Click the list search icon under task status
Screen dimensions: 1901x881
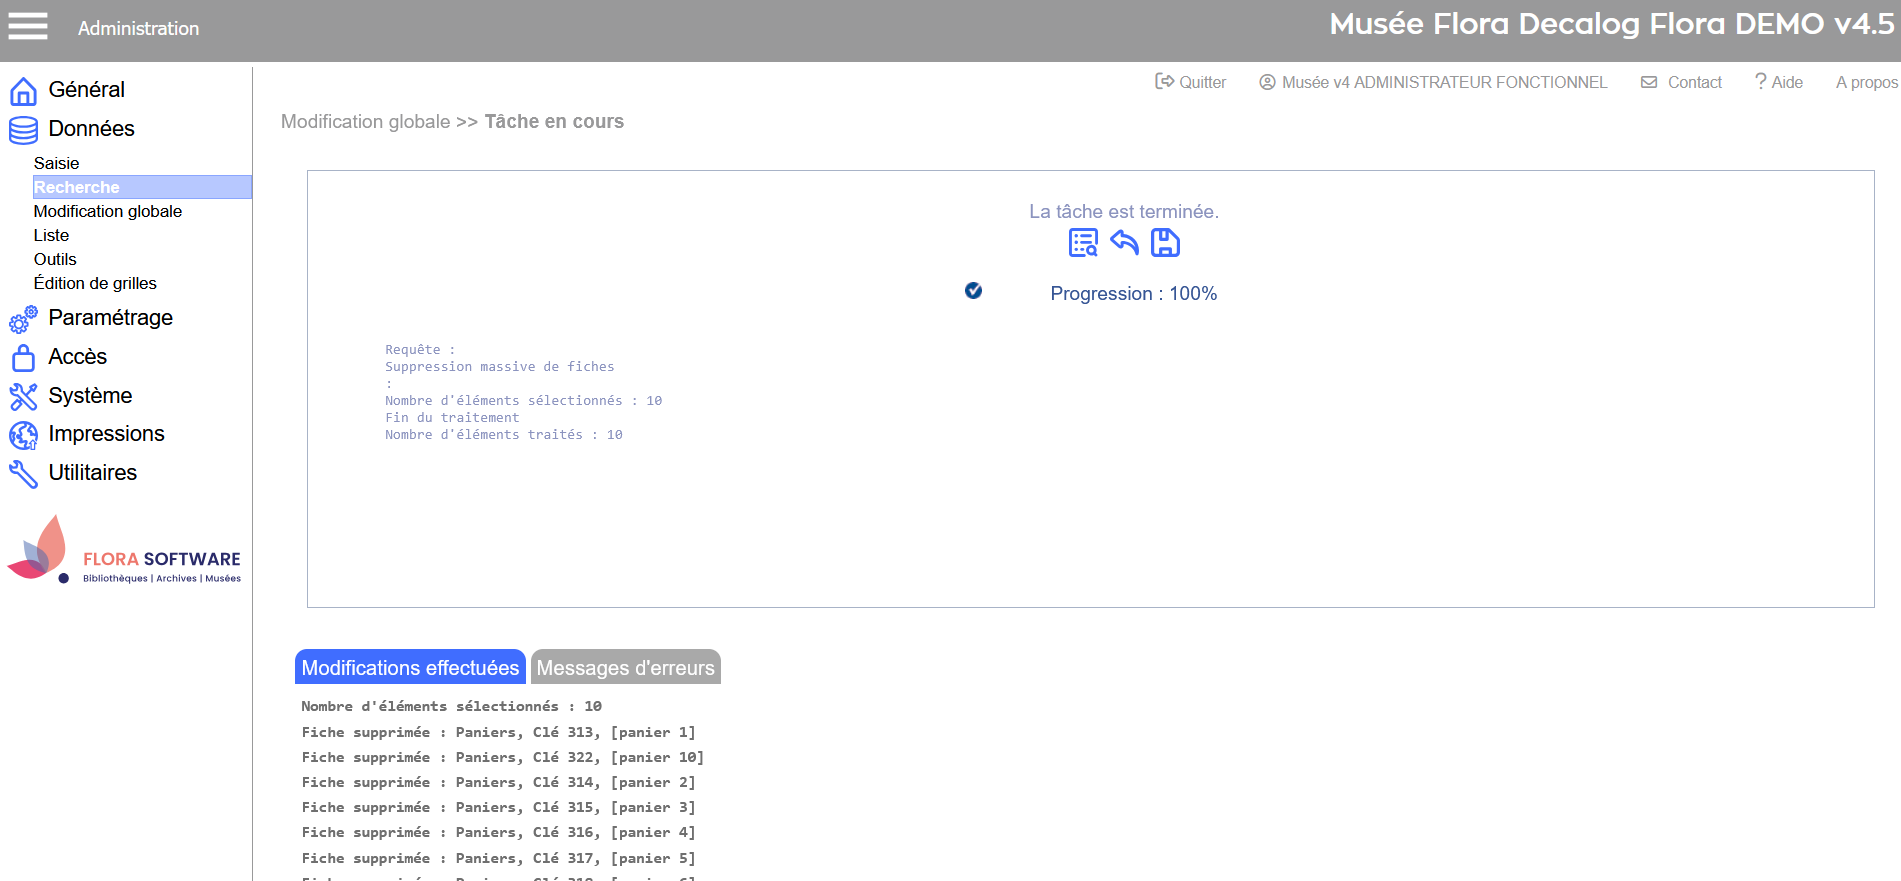(x=1083, y=243)
